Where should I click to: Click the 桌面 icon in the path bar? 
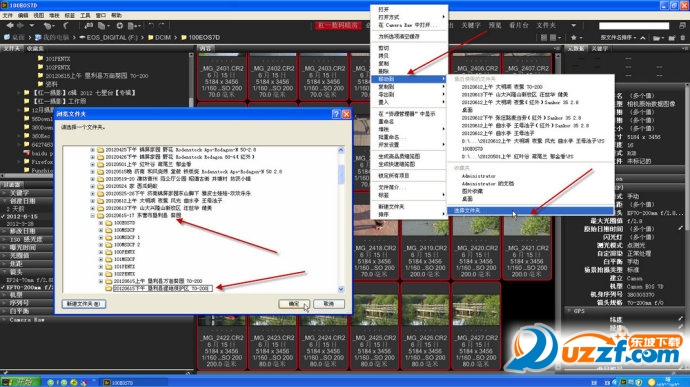[x=7, y=37]
